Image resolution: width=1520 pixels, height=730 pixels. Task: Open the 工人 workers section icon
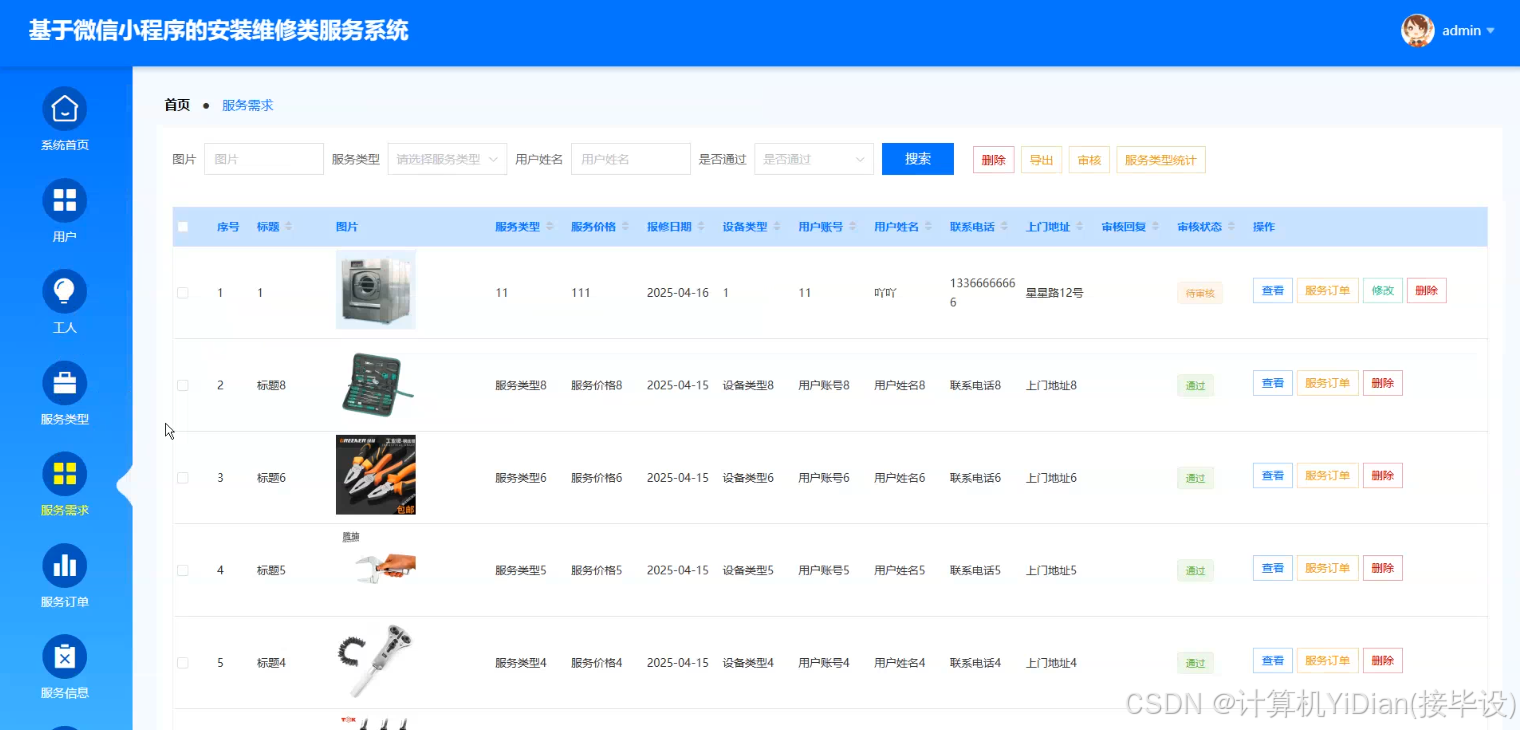click(64, 291)
